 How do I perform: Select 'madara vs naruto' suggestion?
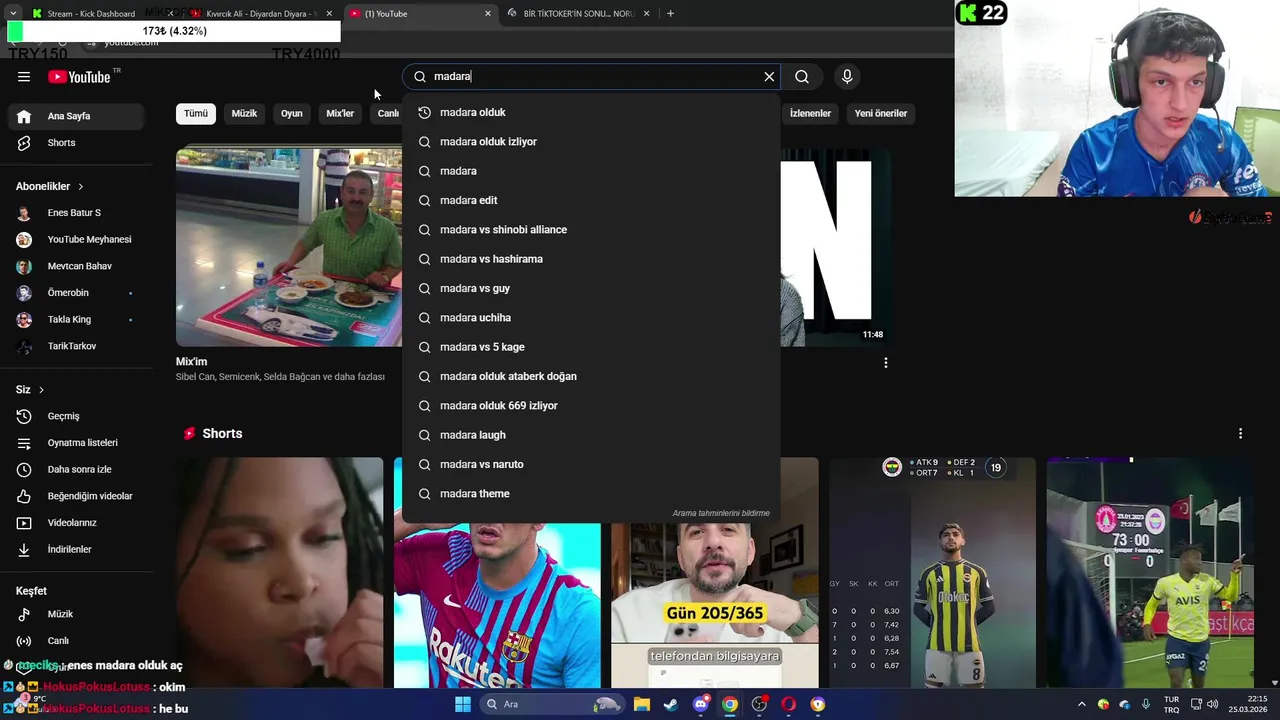[591, 464]
